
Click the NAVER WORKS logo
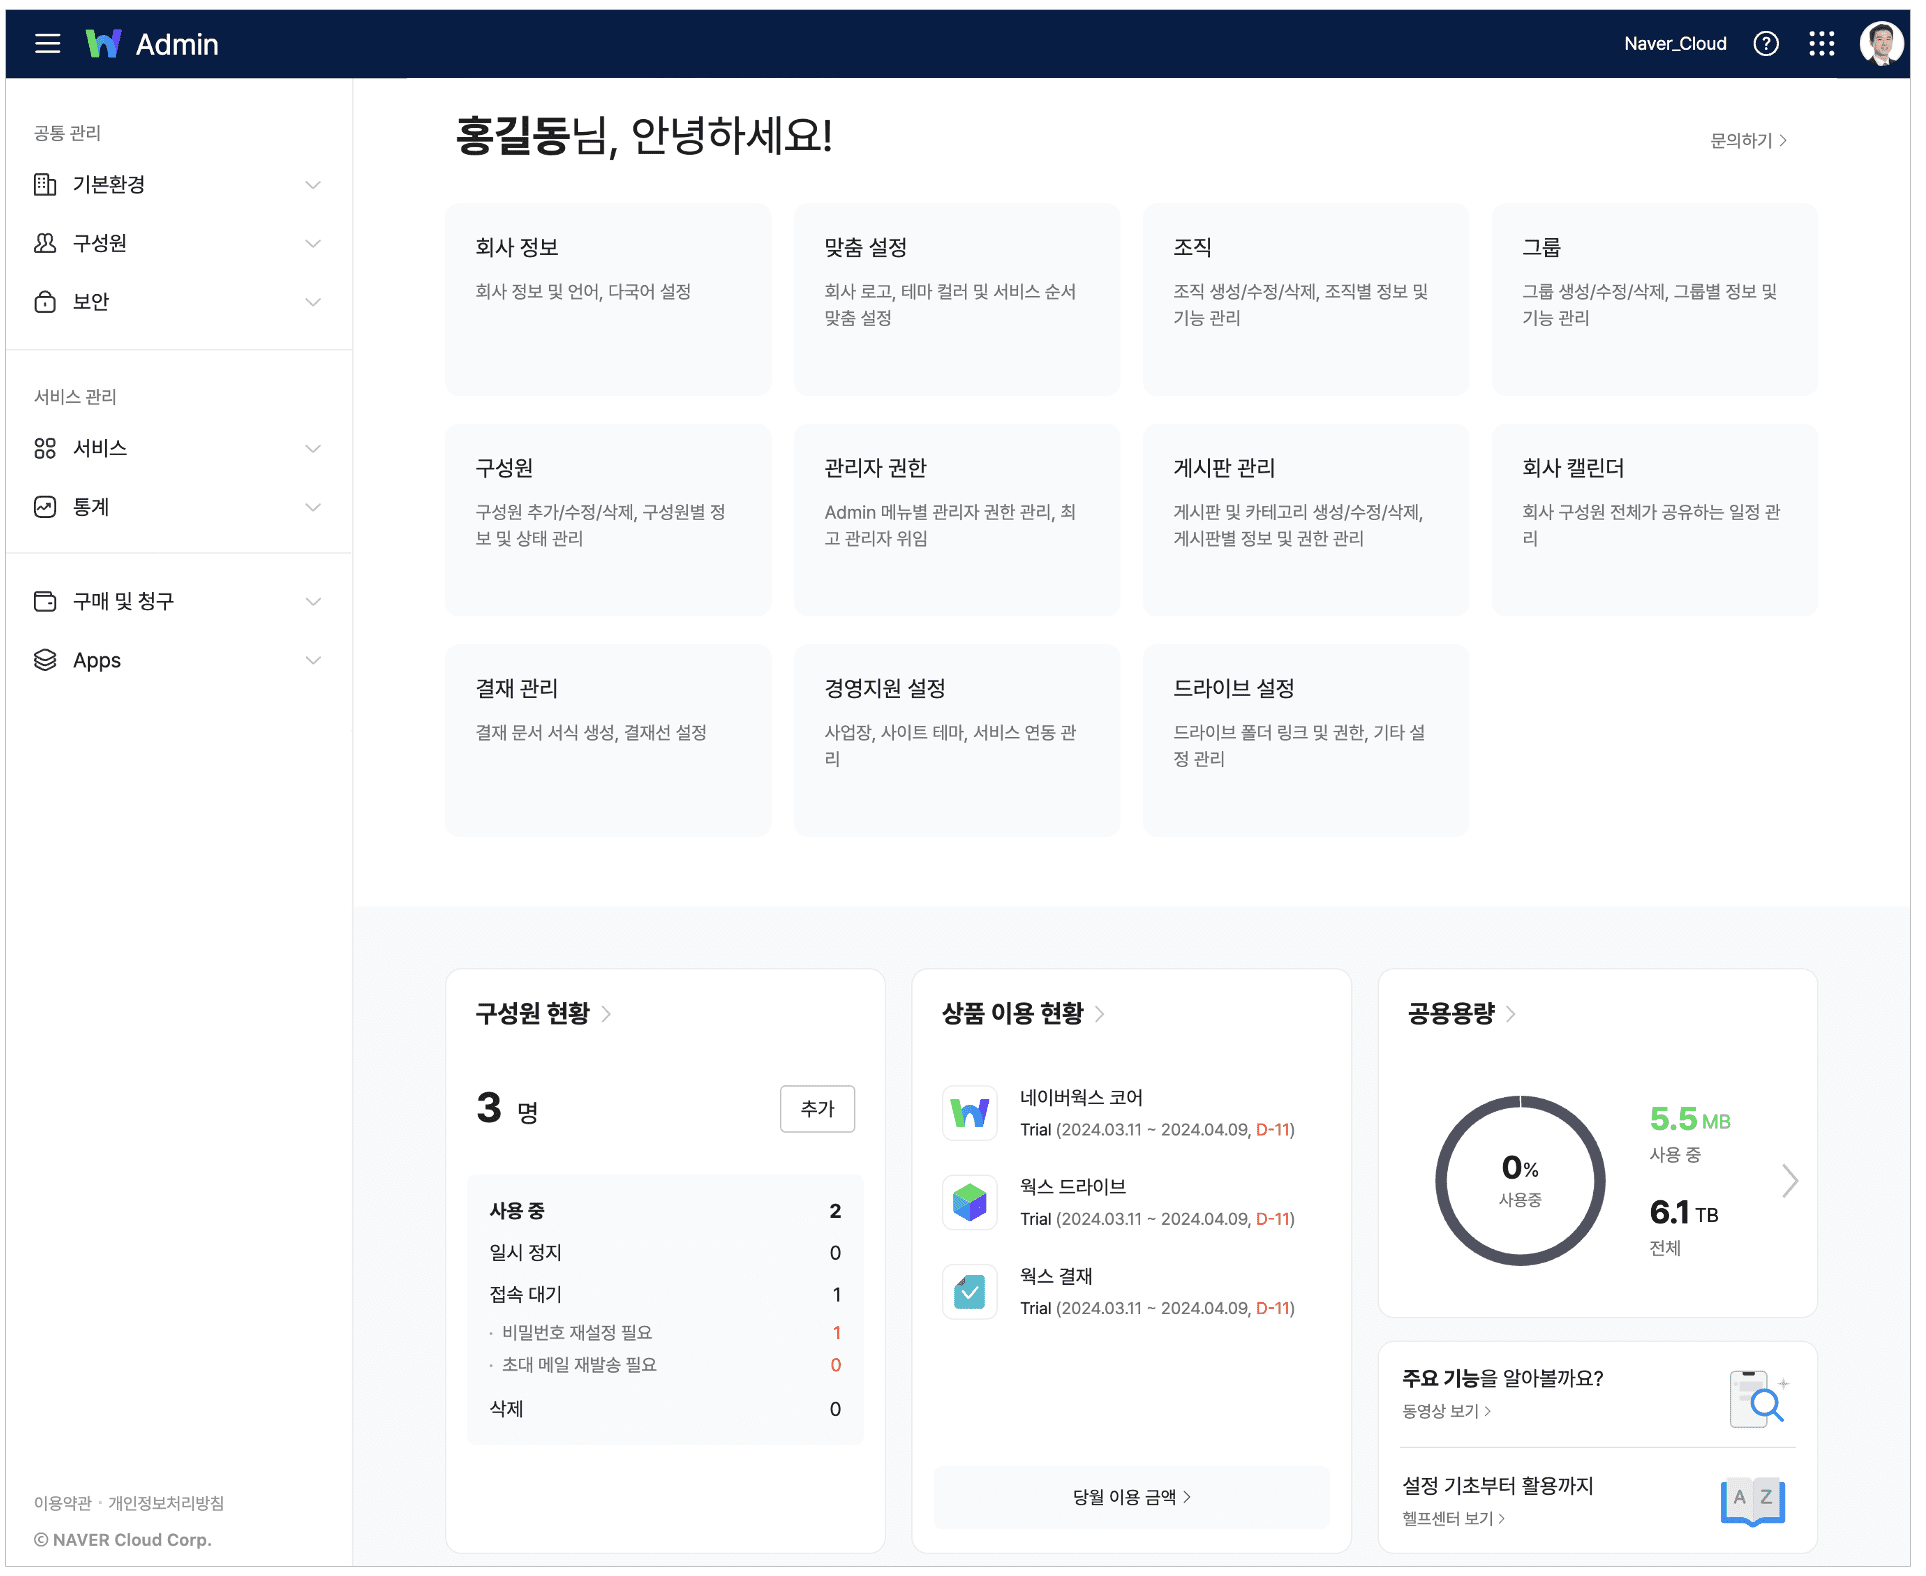pos(104,43)
